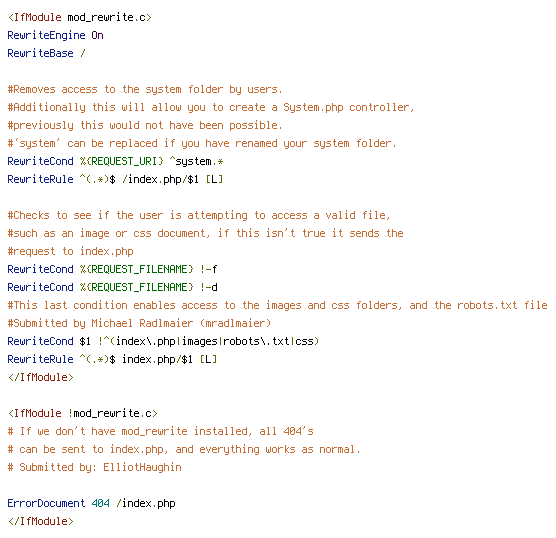The image size is (556, 538).
Task: Click the REQUEST_FILENAME !-f condition
Action: coord(112,270)
